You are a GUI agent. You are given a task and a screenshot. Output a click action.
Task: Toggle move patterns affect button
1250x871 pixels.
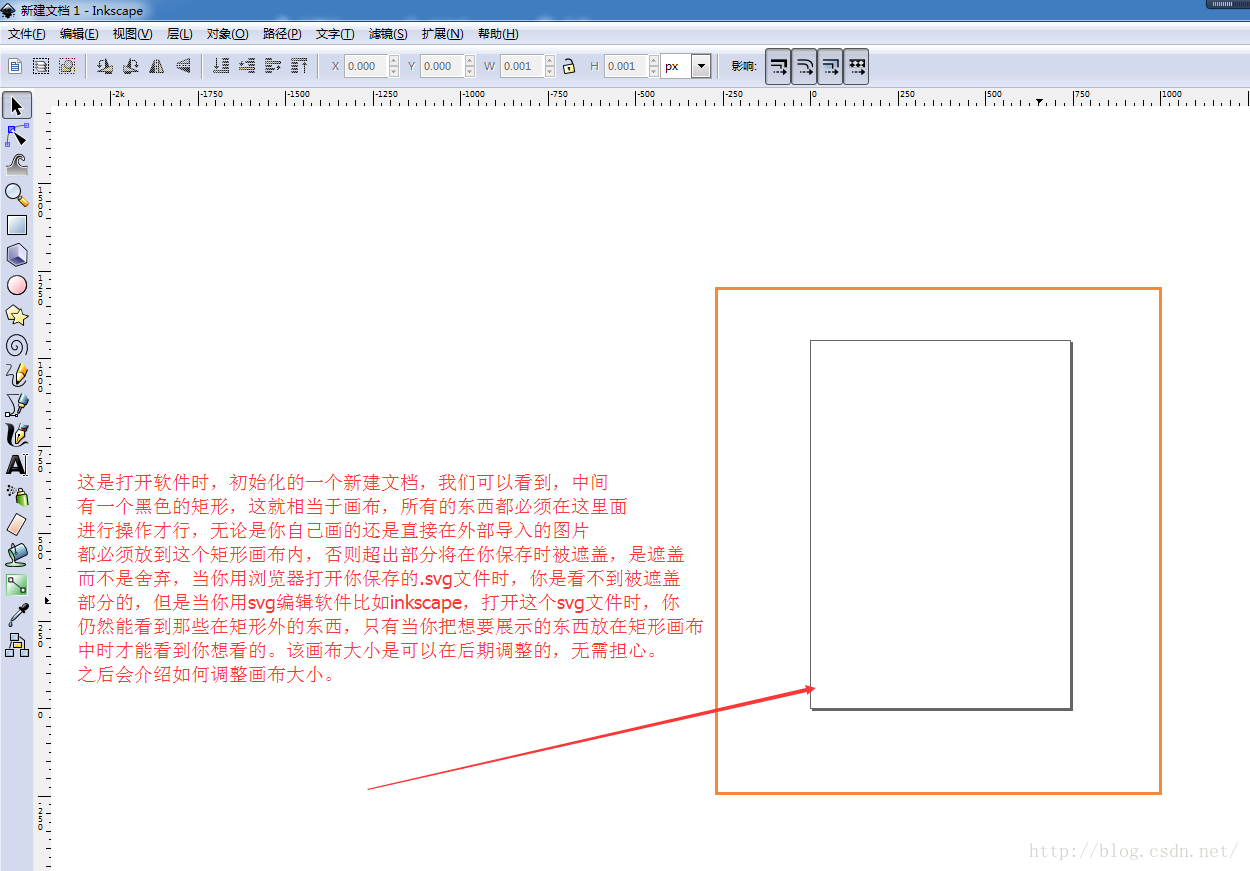click(856, 67)
